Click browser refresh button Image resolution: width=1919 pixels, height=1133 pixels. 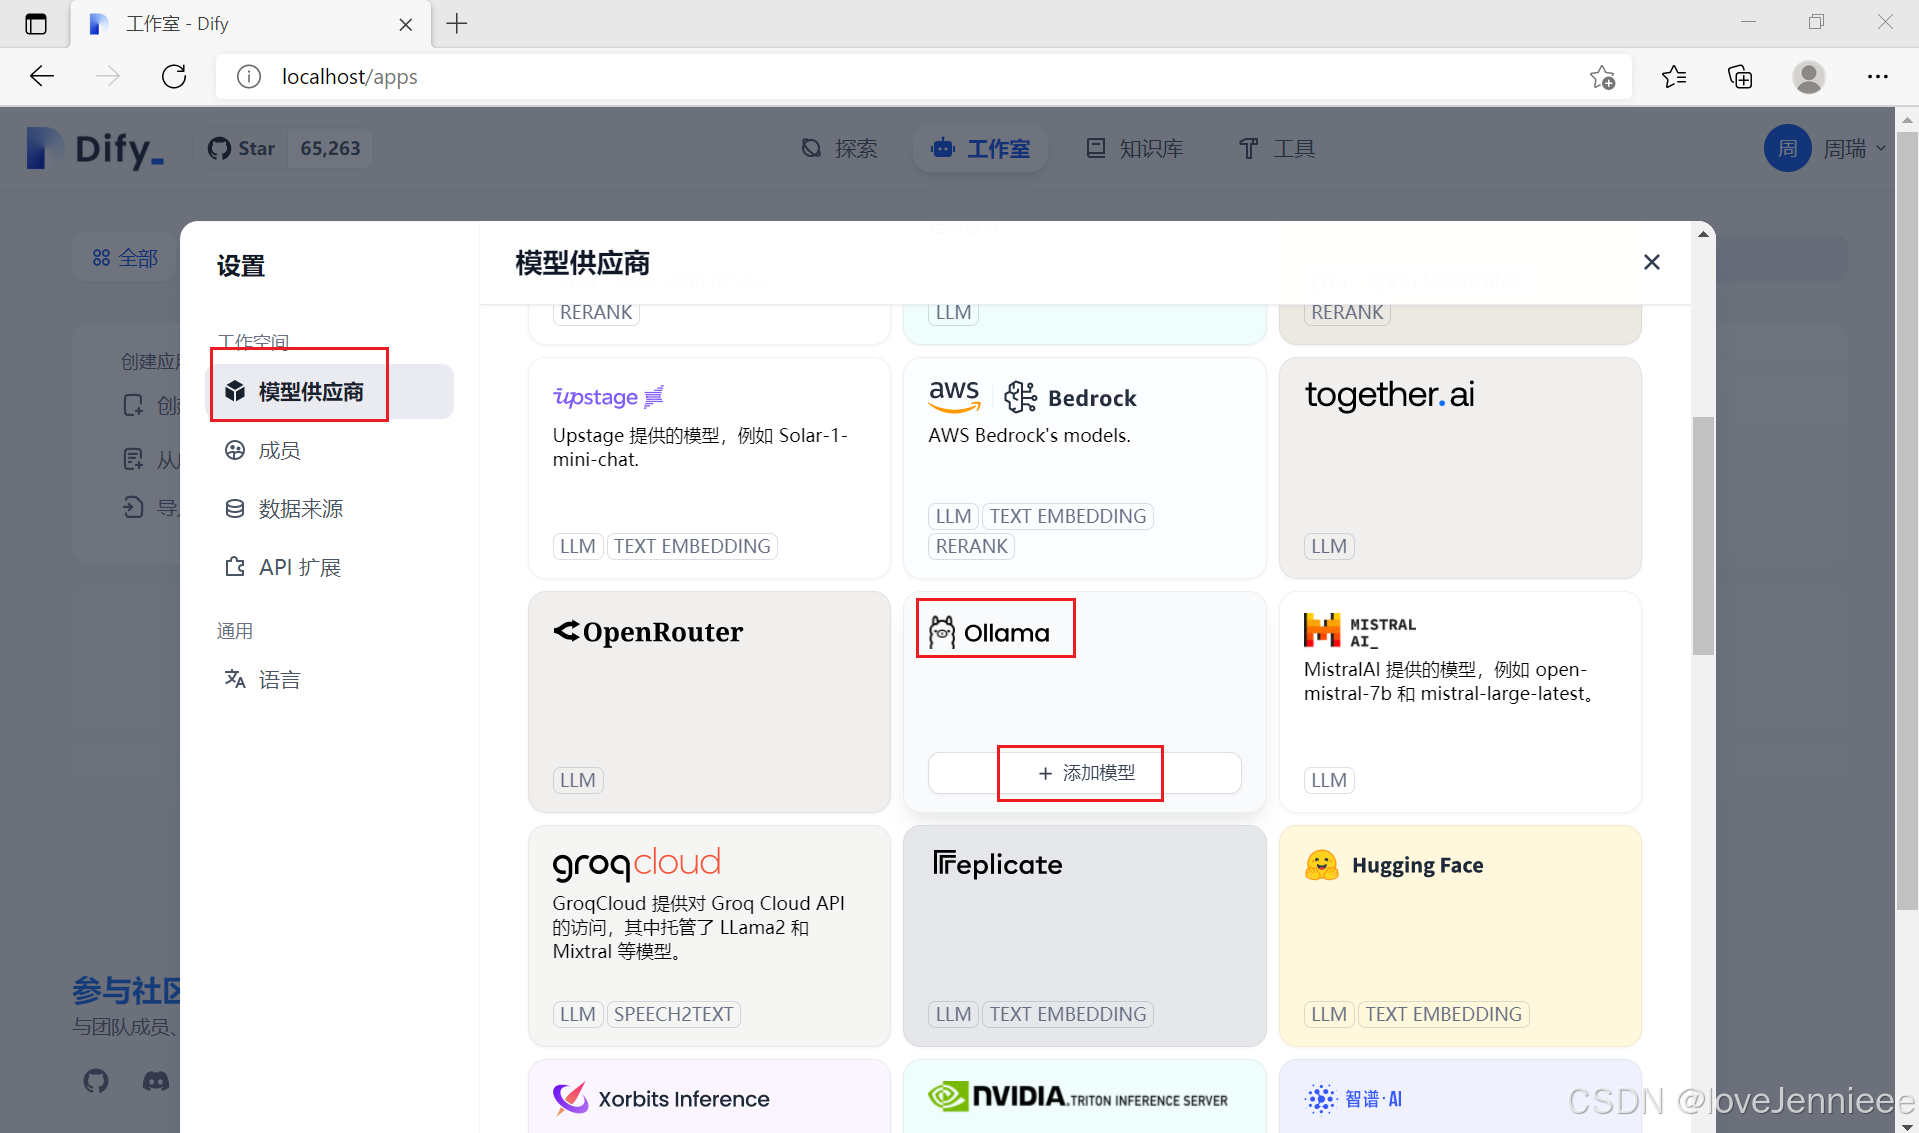[x=174, y=76]
